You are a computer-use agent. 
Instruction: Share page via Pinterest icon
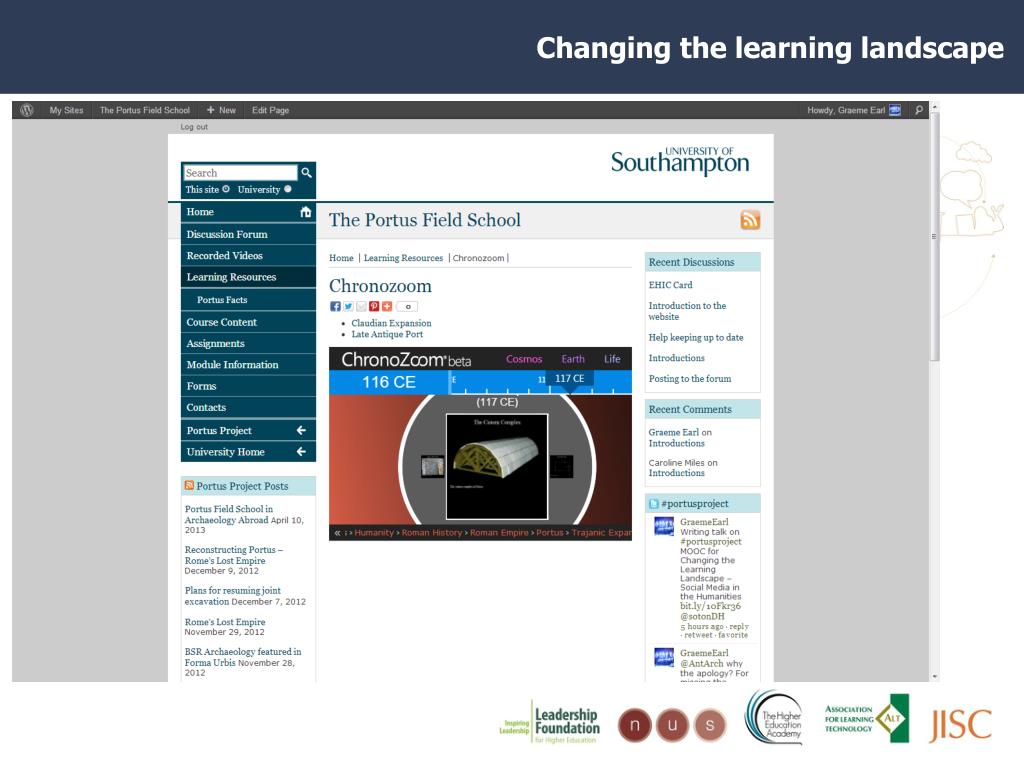pyautogui.click(x=374, y=306)
